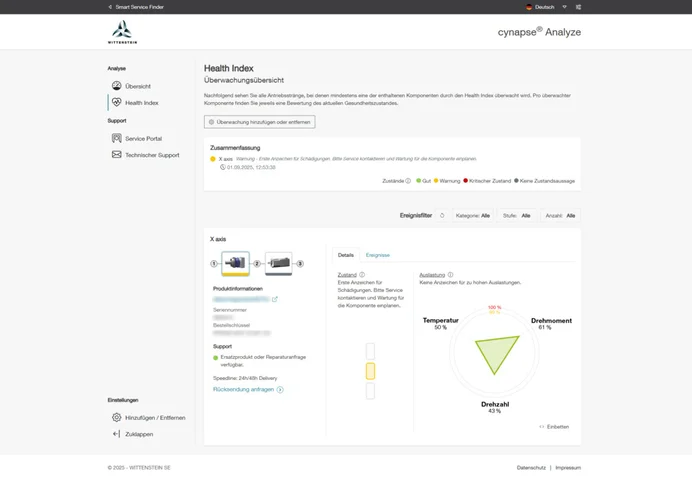Click Überwachung hinzufügen oder entfernen button

click(260, 122)
